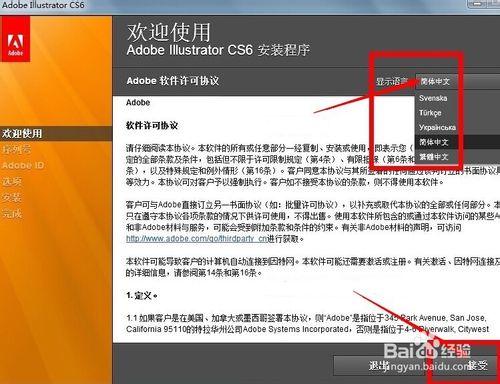
Task: Click the Adobe Illustrator CS6 window title
Action: coord(43,5)
